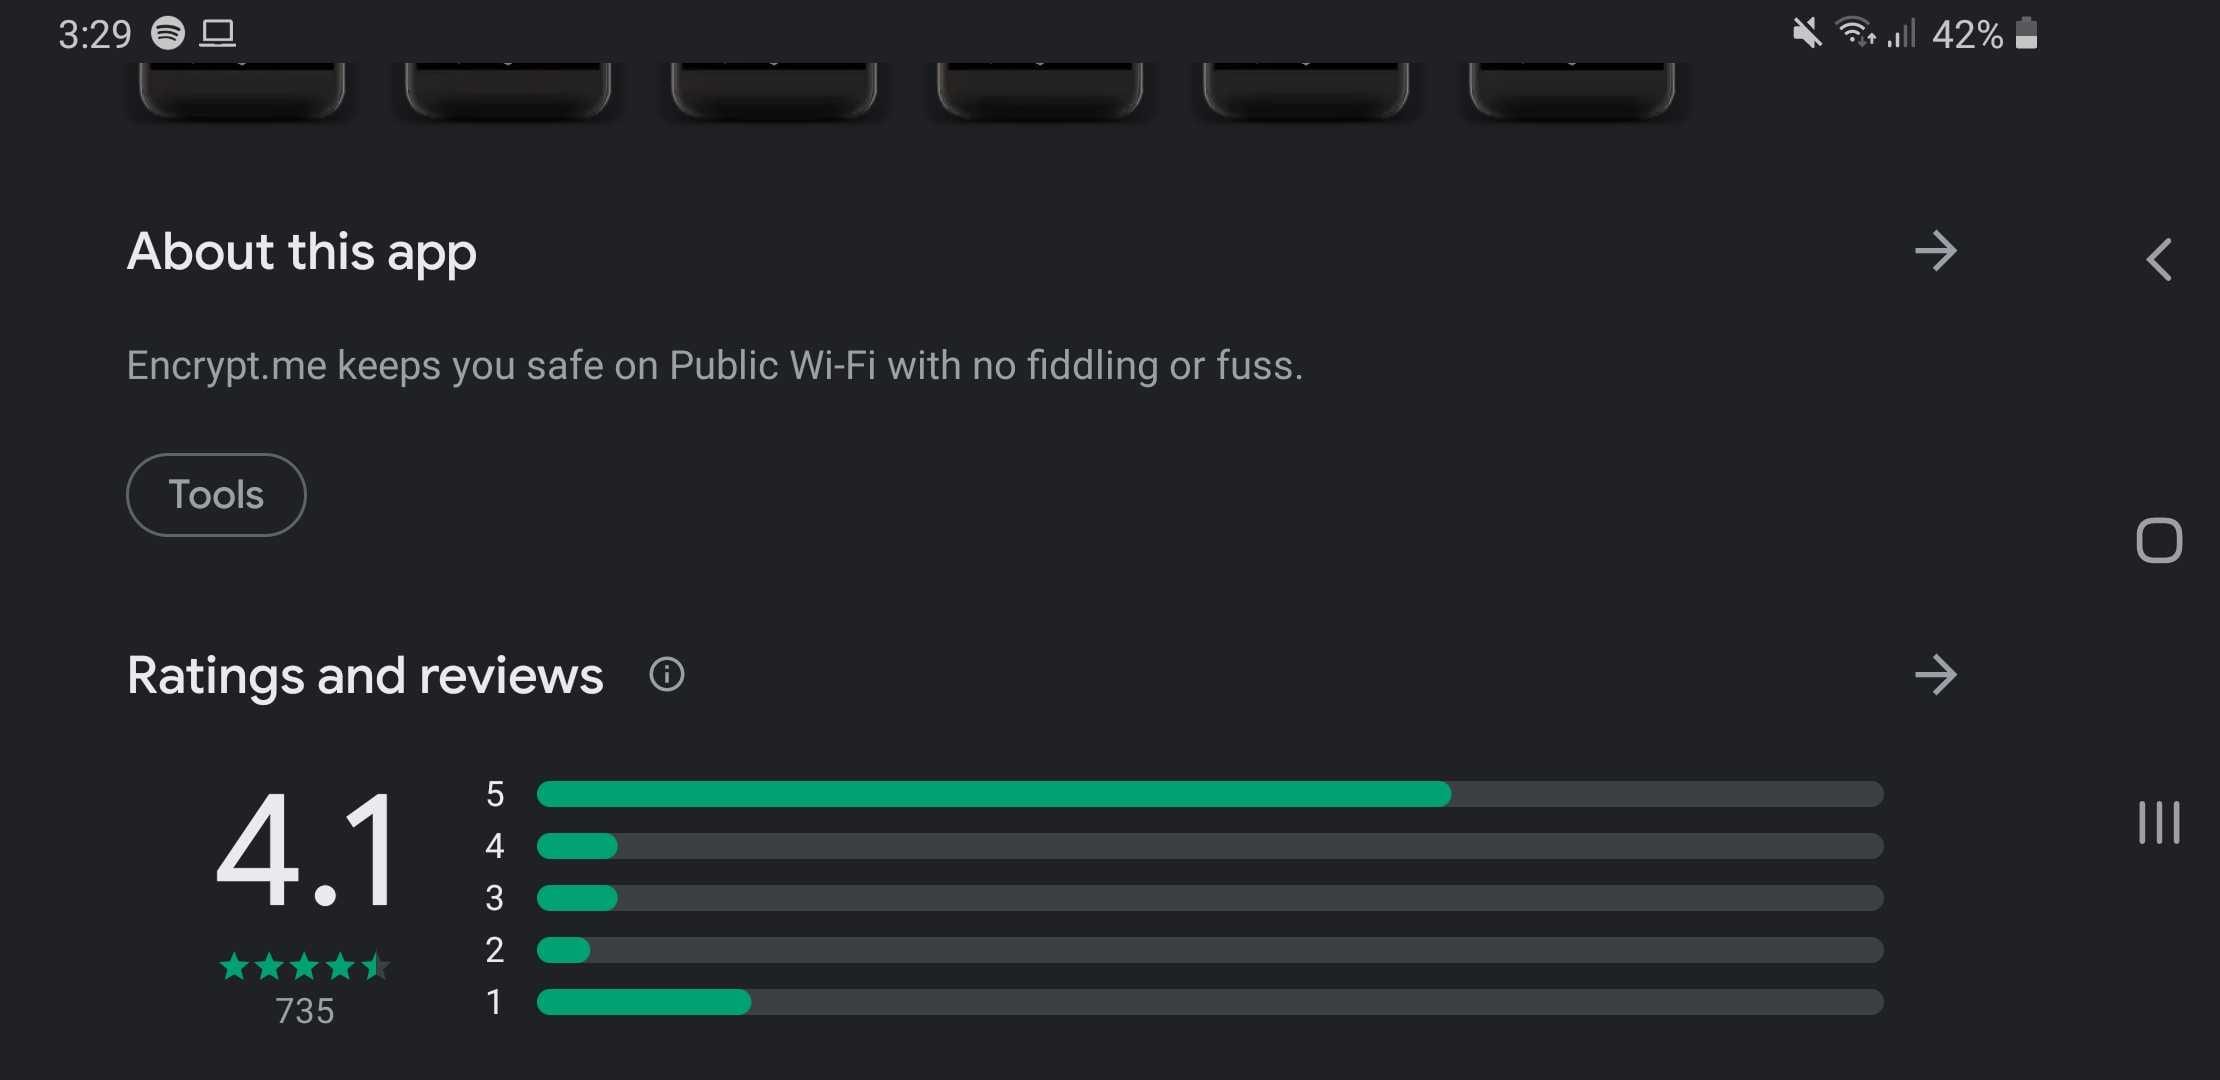The image size is (2220, 1080).
Task: Click the 1-star rating bar
Action: pos(1210,1002)
